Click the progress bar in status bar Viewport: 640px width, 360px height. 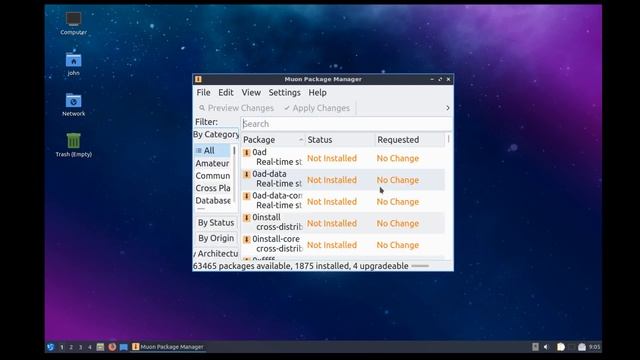coord(420,266)
